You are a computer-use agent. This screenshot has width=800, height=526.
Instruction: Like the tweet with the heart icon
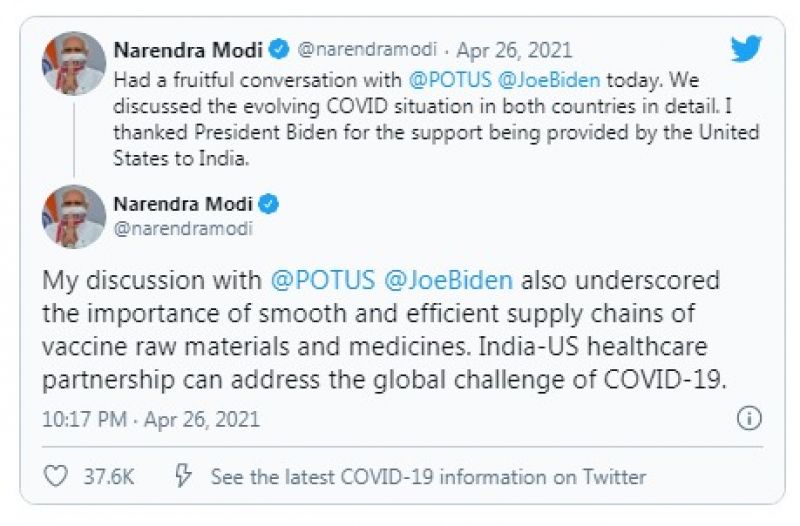click(x=55, y=477)
